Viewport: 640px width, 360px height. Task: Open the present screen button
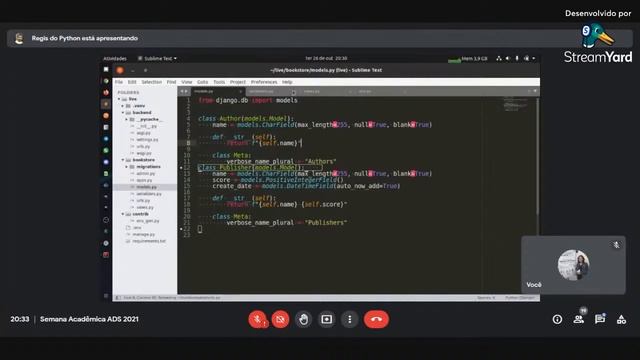click(x=327, y=319)
